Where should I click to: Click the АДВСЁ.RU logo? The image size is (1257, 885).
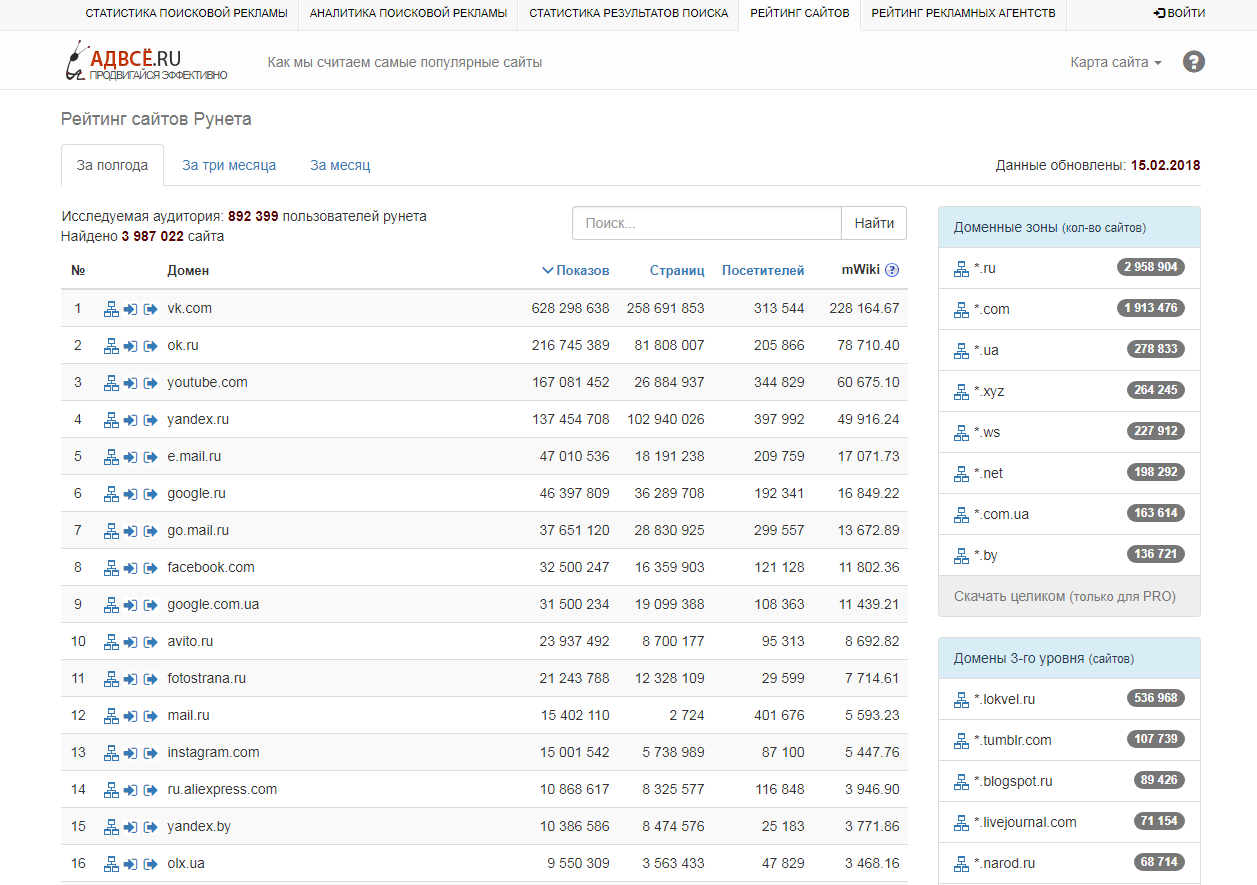point(146,62)
